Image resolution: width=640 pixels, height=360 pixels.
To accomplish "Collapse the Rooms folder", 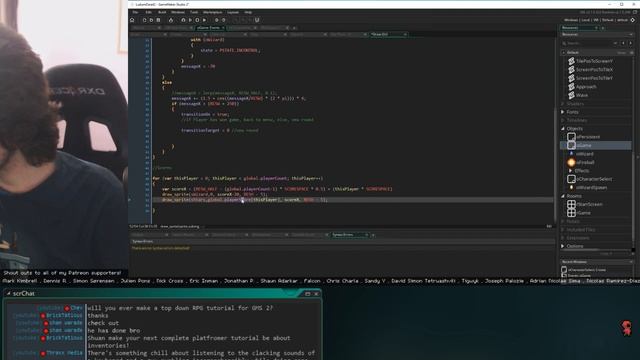I will (x=563, y=196).
